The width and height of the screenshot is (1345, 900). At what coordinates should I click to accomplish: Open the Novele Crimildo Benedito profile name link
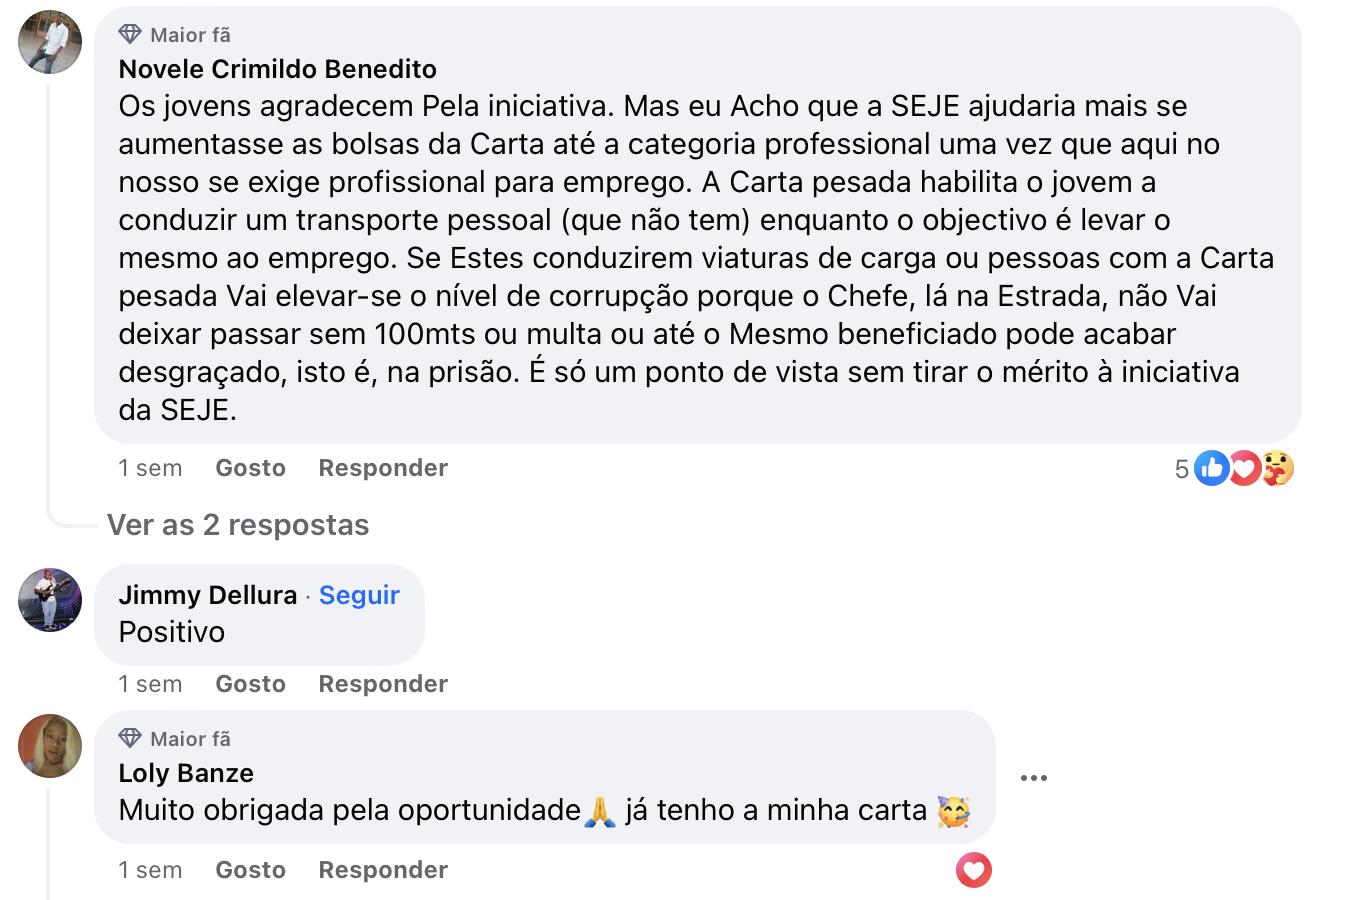[x=277, y=69]
